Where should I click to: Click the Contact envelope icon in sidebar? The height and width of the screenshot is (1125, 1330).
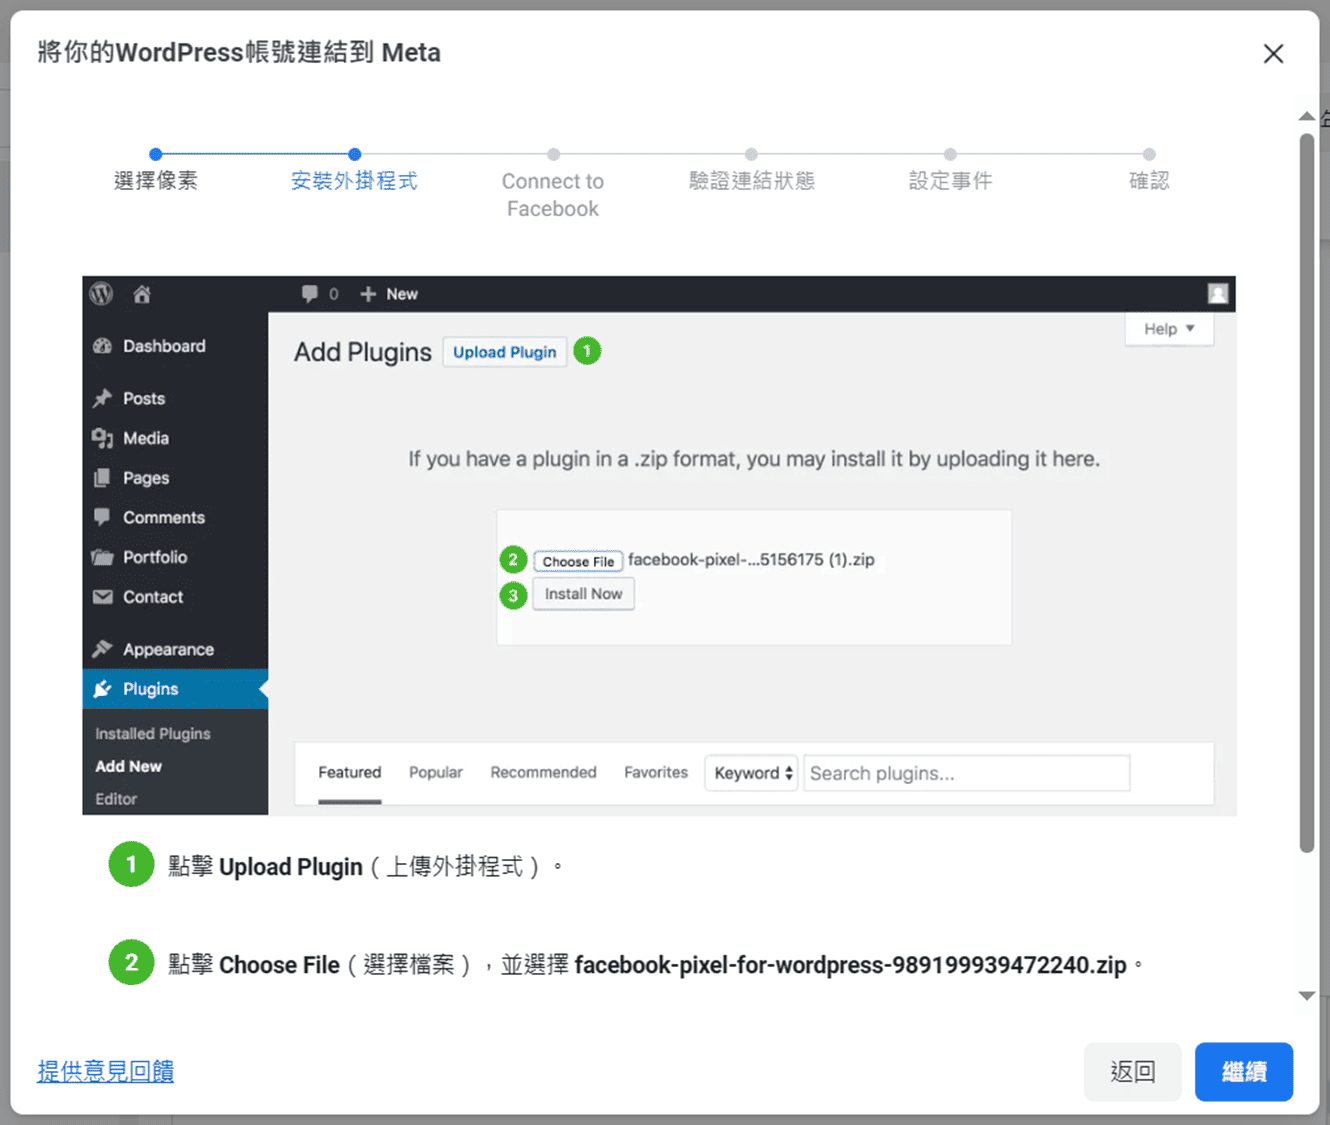(x=102, y=597)
